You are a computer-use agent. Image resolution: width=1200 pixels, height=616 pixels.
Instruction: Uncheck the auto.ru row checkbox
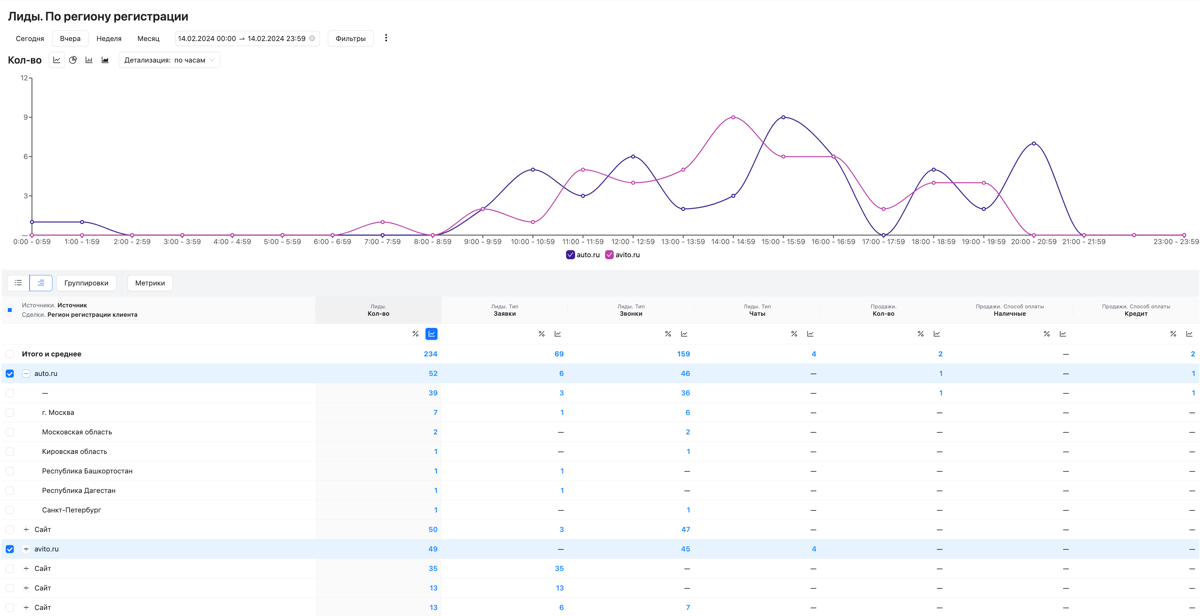[x=10, y=374]
